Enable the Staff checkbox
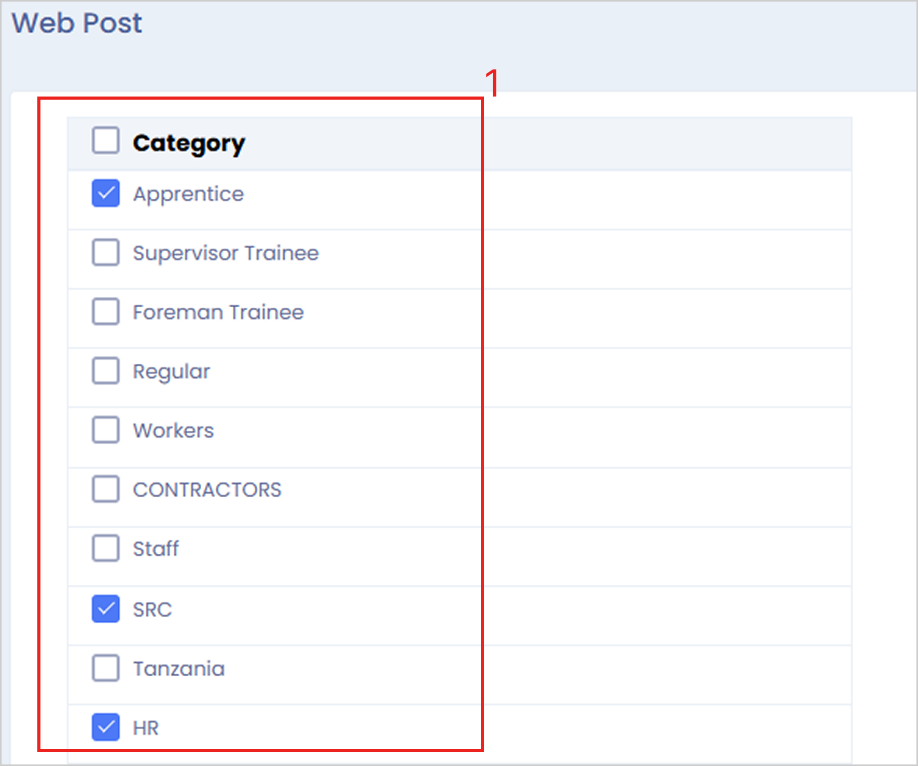Viewport: 918px width, 766px height. (x=106, y=549)
